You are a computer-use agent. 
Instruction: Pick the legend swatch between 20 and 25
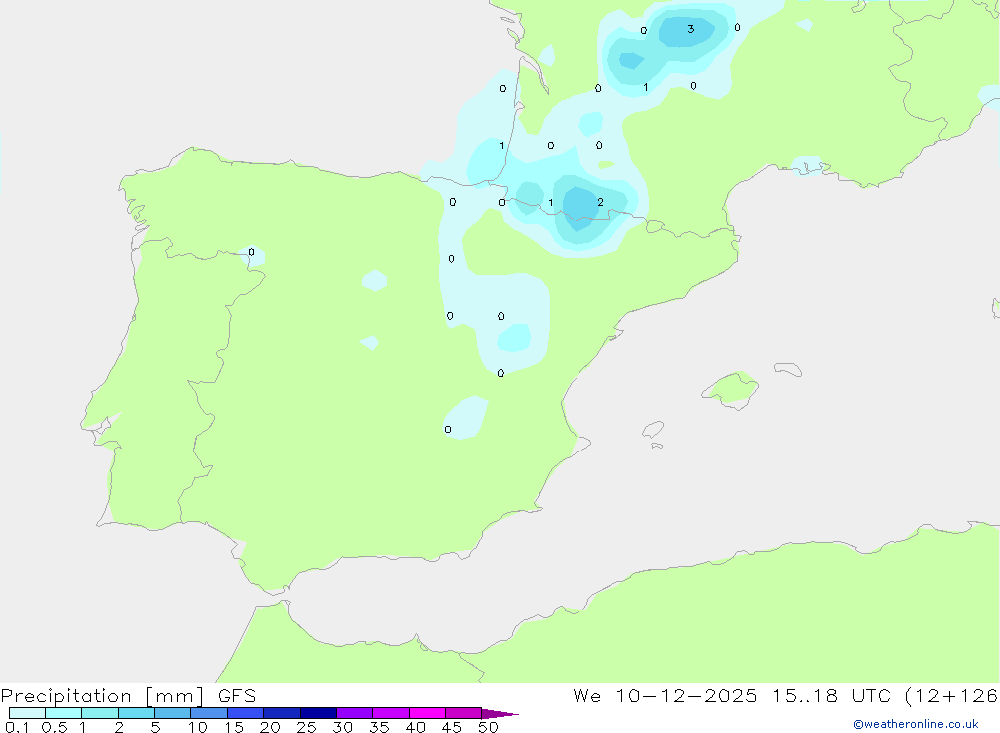point(282,713)
